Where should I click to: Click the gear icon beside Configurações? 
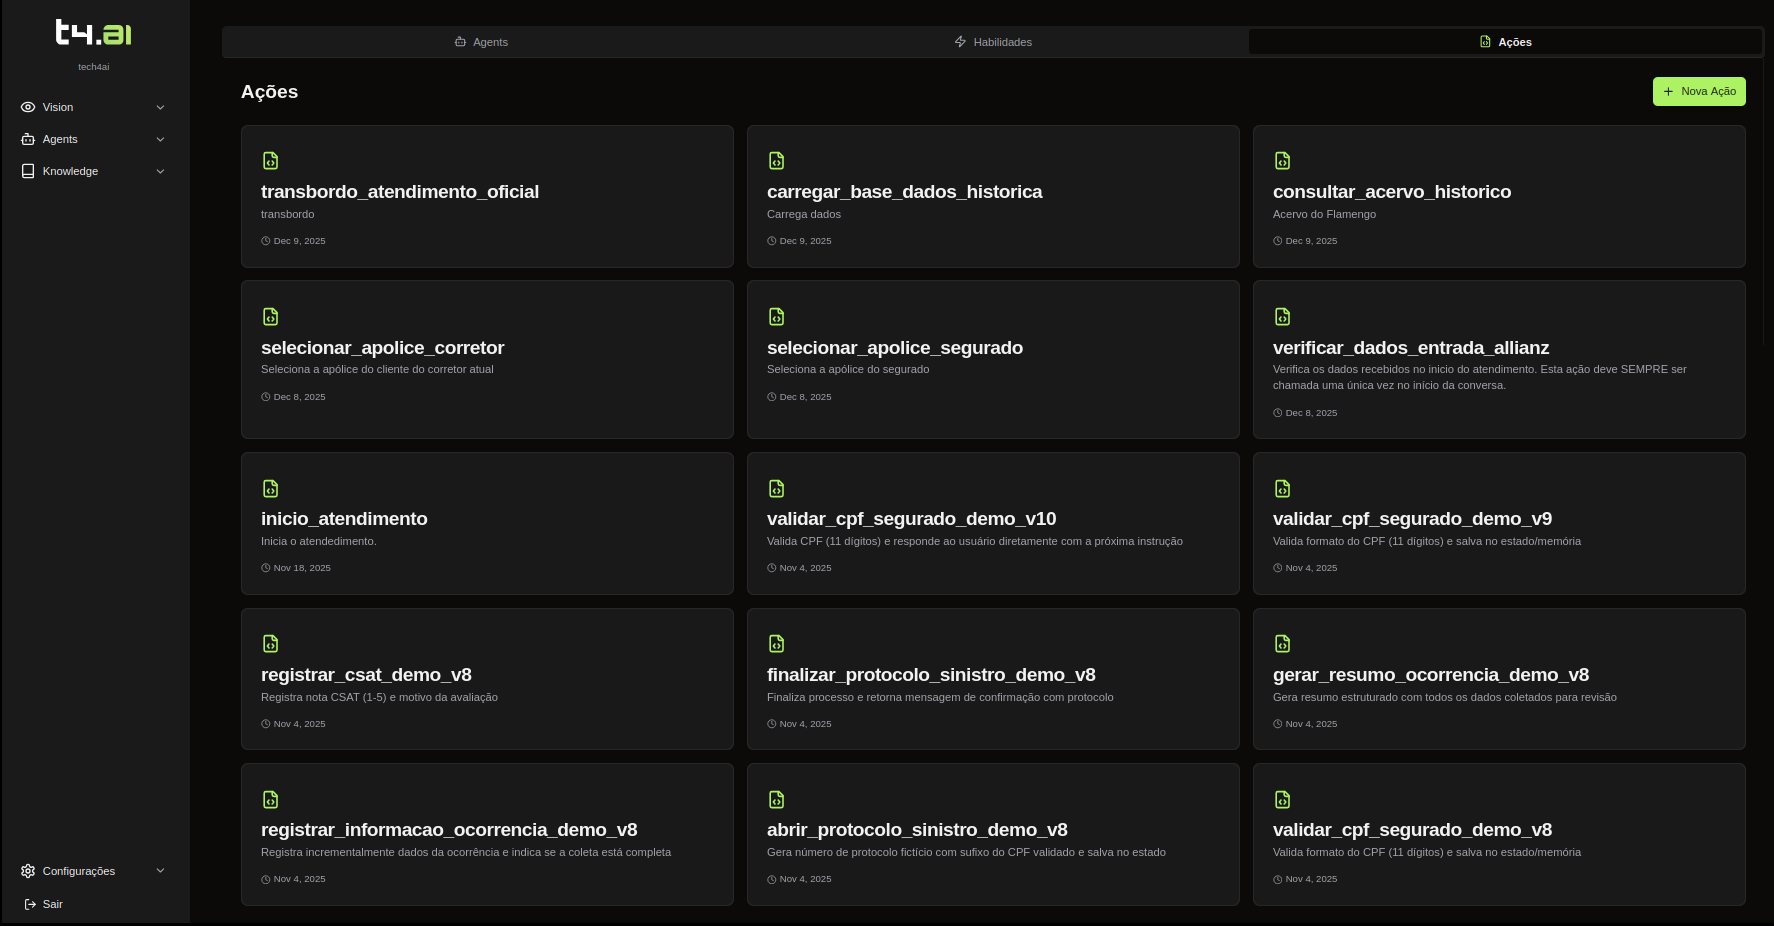tap(28, 871)
